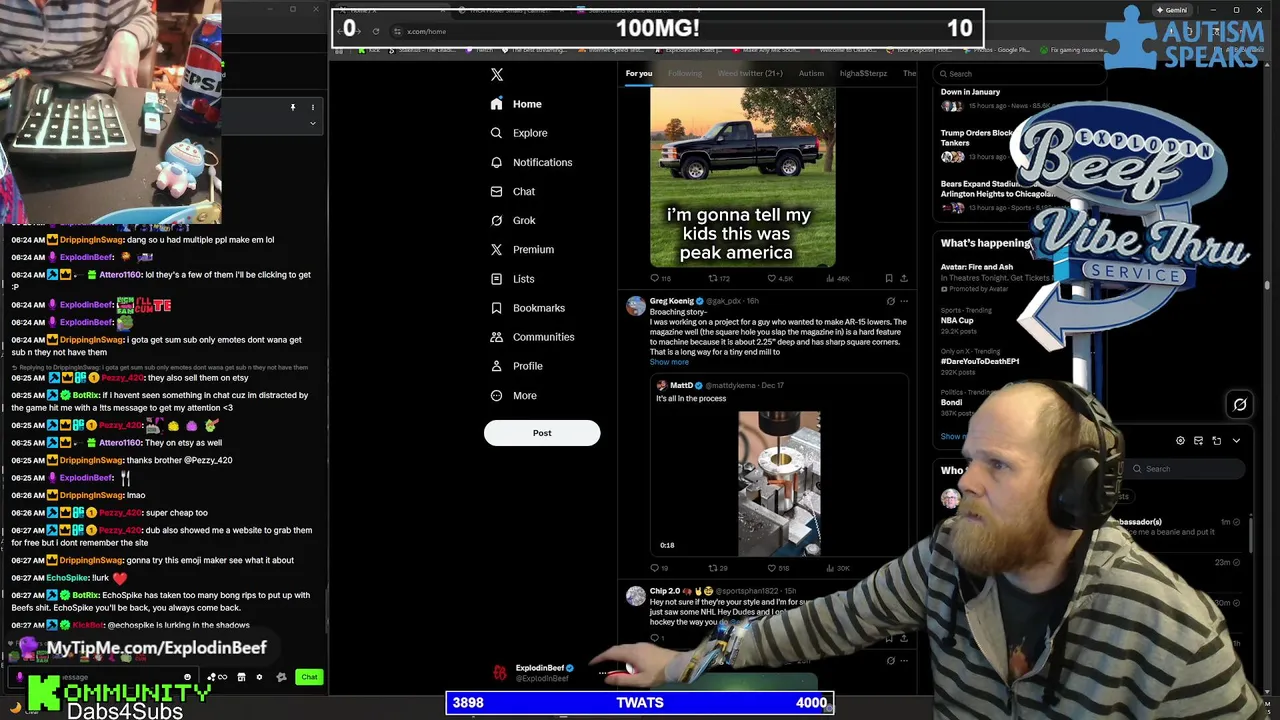Select the For you tab
Viewport: 1280px width, 720px height.
638,73
